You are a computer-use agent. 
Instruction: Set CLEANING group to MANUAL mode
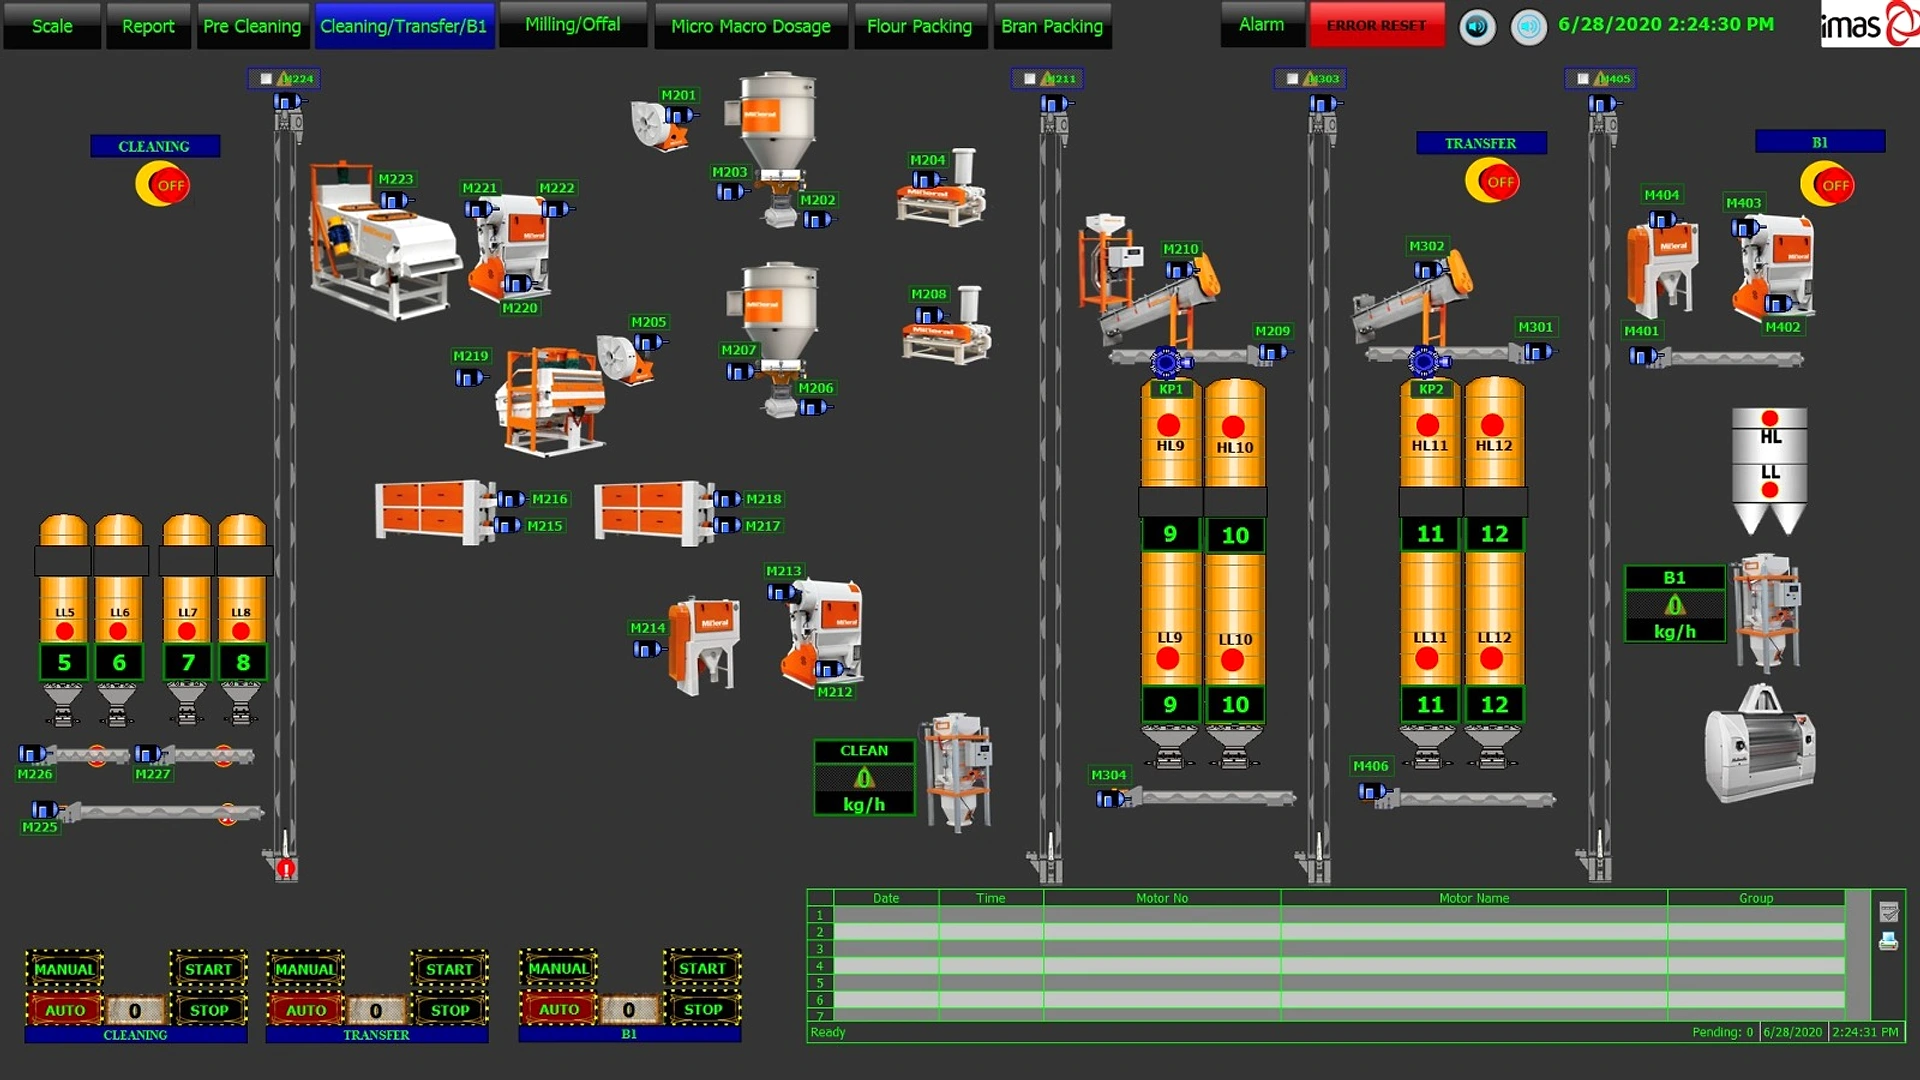(65, 969)
